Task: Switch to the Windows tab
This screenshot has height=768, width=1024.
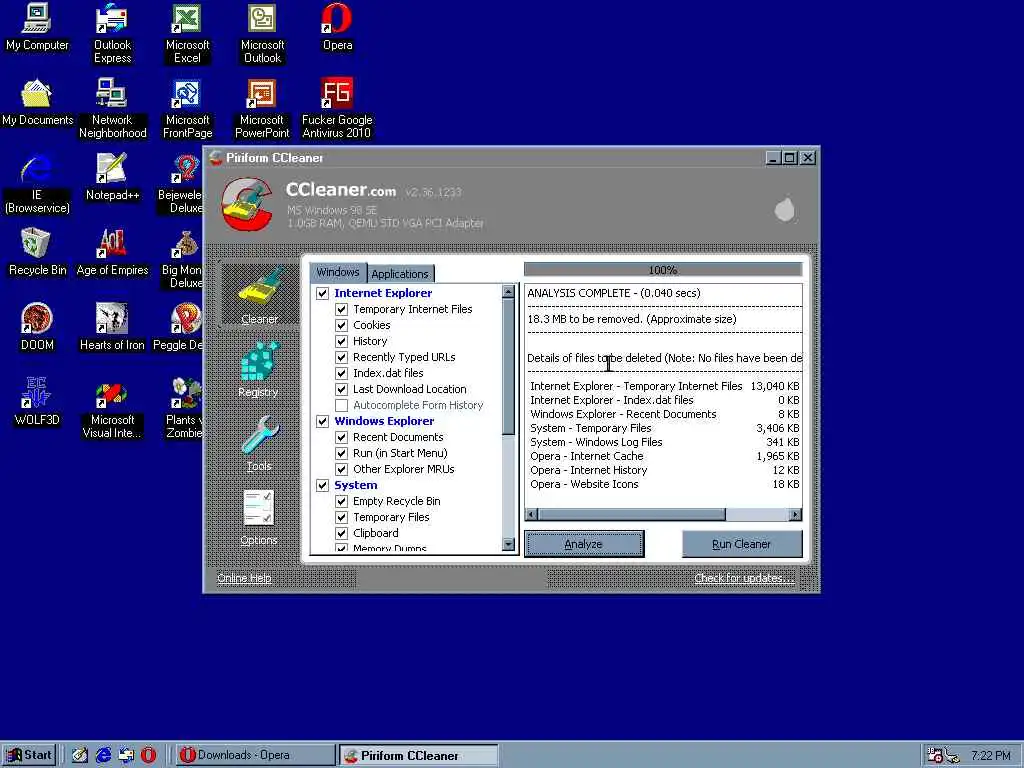Action: tap(338, 272)
